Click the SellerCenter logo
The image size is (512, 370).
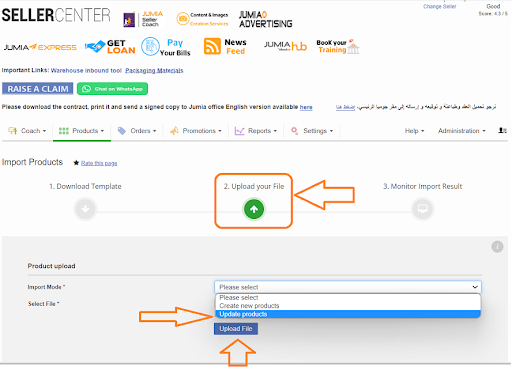(x=56, y=15)
